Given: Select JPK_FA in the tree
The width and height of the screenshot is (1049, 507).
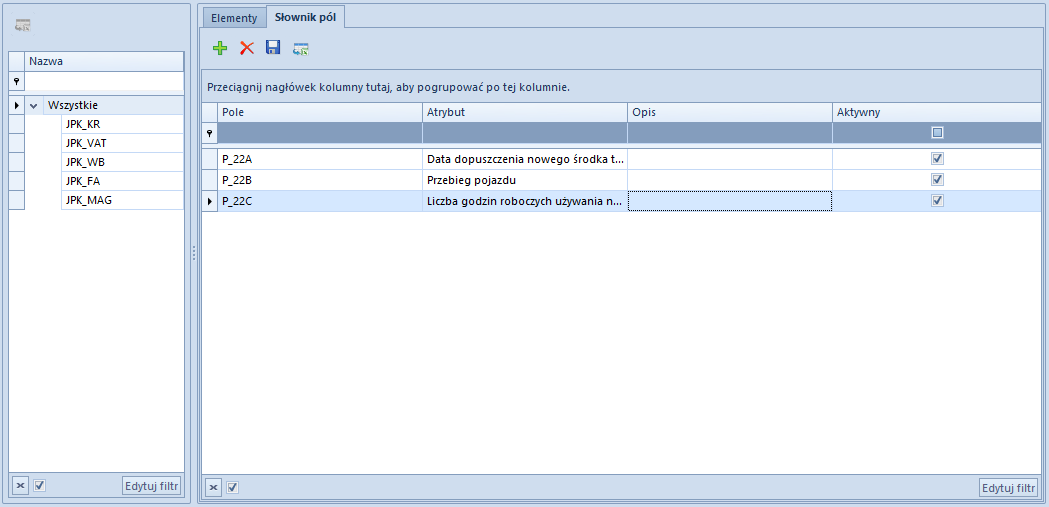Looking at the screenshot, I should tap(122, 181).
